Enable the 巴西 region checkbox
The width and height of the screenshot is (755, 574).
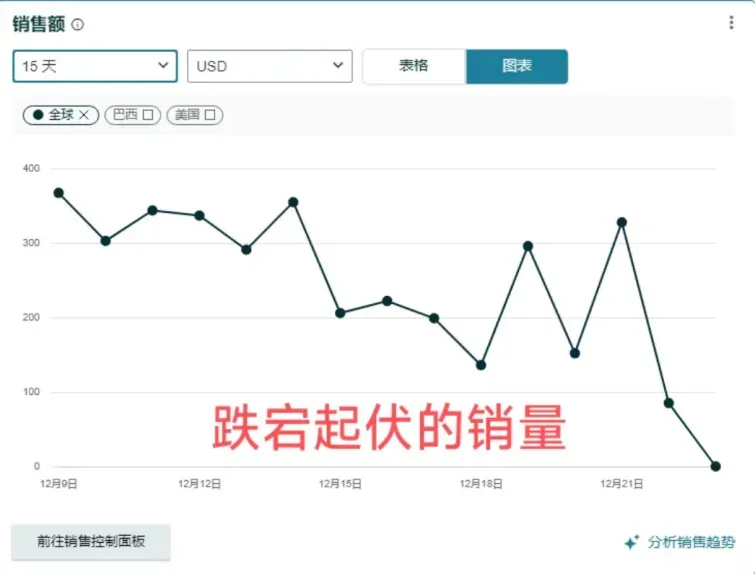(x=148, y=115)
